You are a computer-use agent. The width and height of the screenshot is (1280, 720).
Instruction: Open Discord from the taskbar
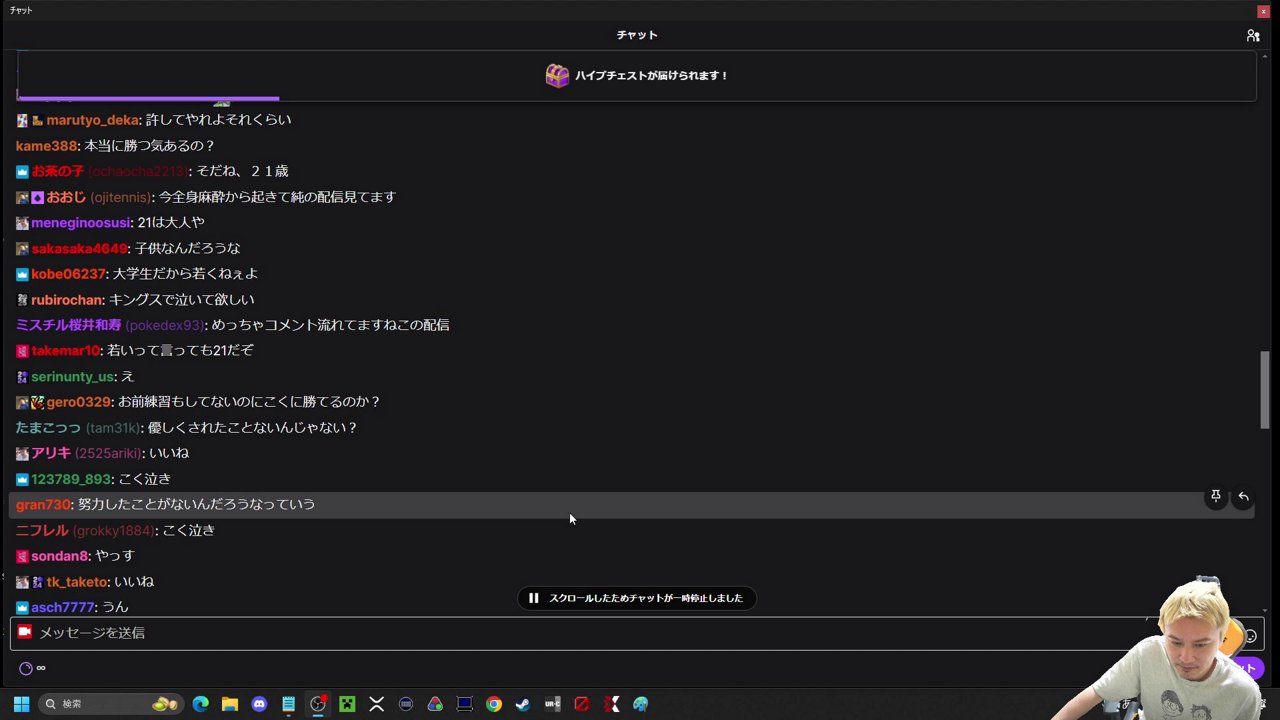[260, 703]
